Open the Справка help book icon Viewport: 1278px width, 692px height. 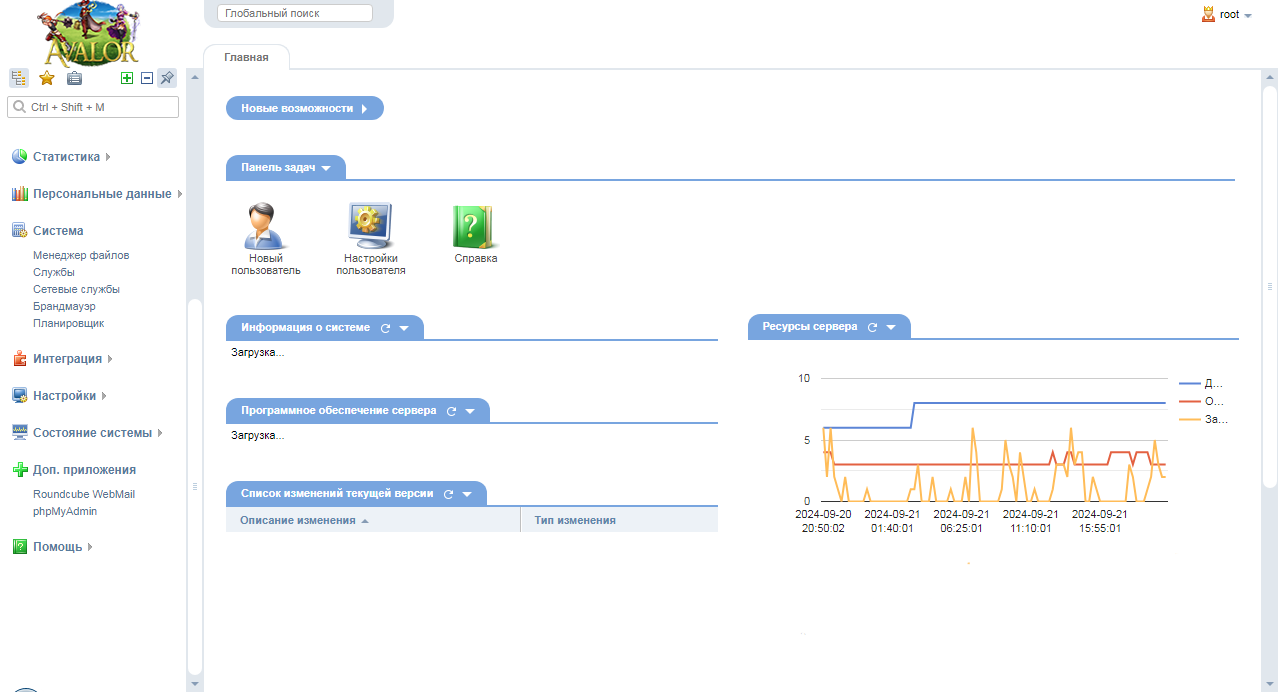tap(475, 227)
